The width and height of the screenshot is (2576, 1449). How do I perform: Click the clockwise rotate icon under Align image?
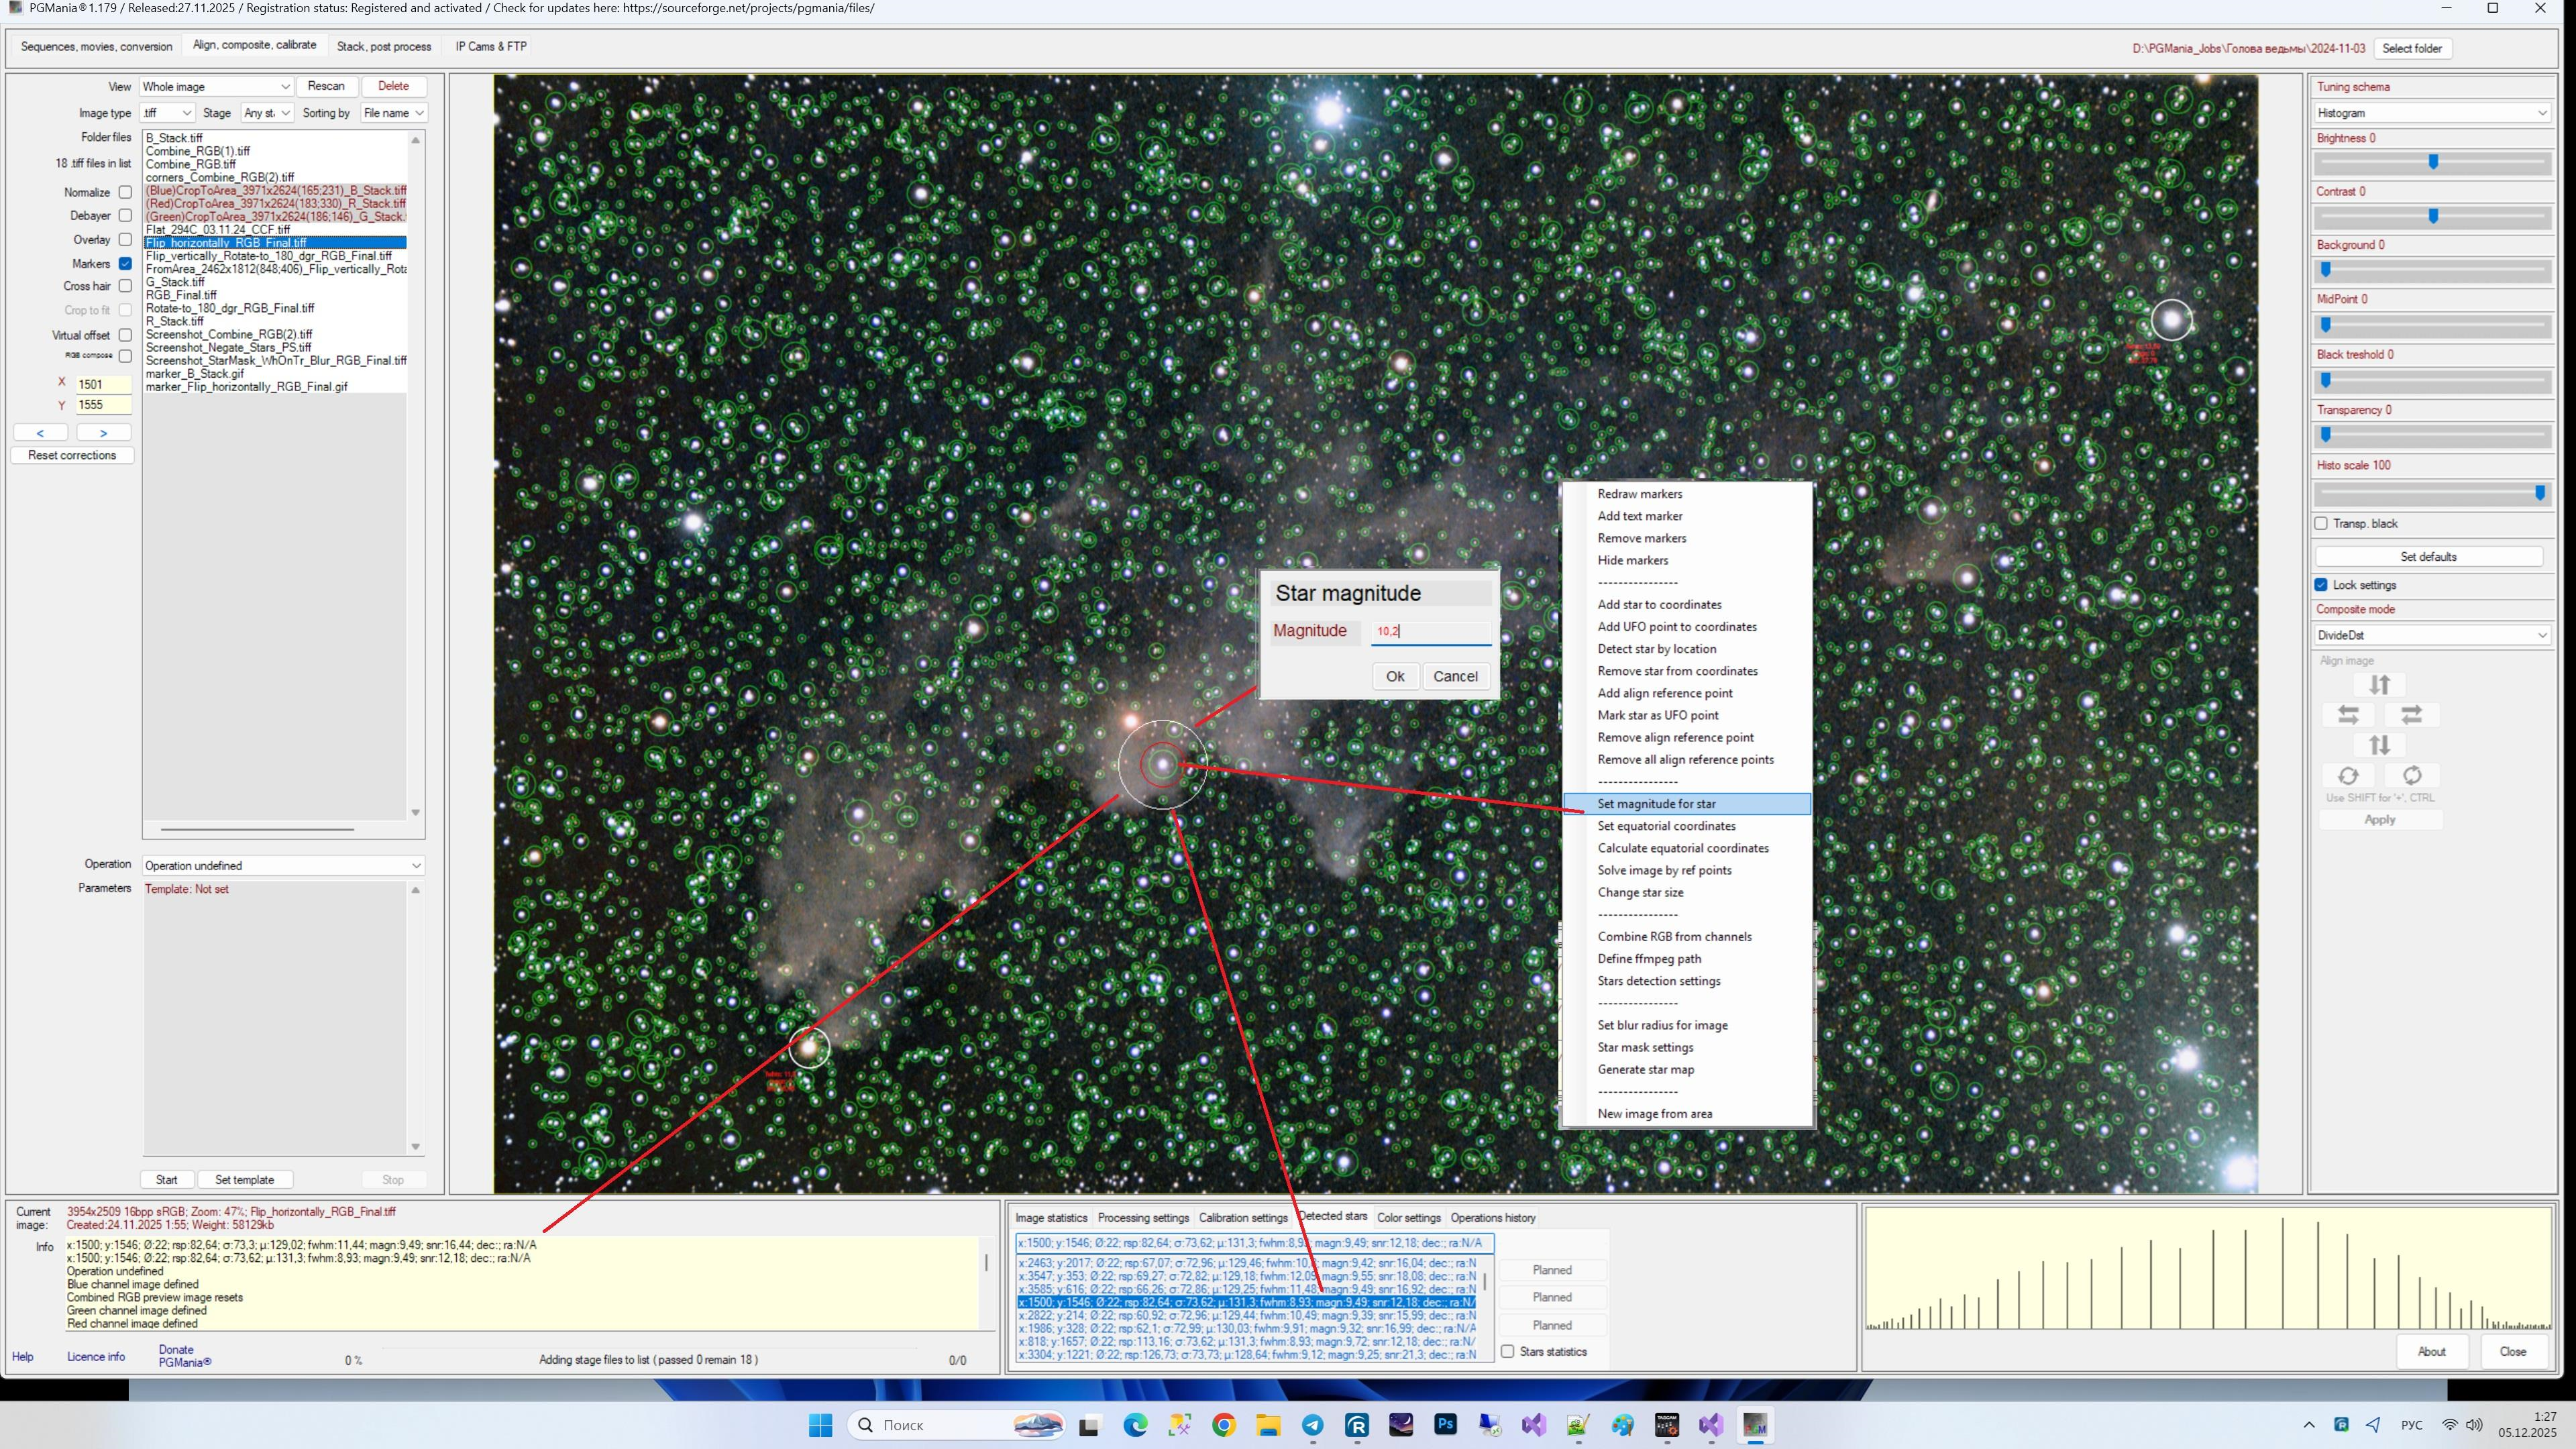2411,776
